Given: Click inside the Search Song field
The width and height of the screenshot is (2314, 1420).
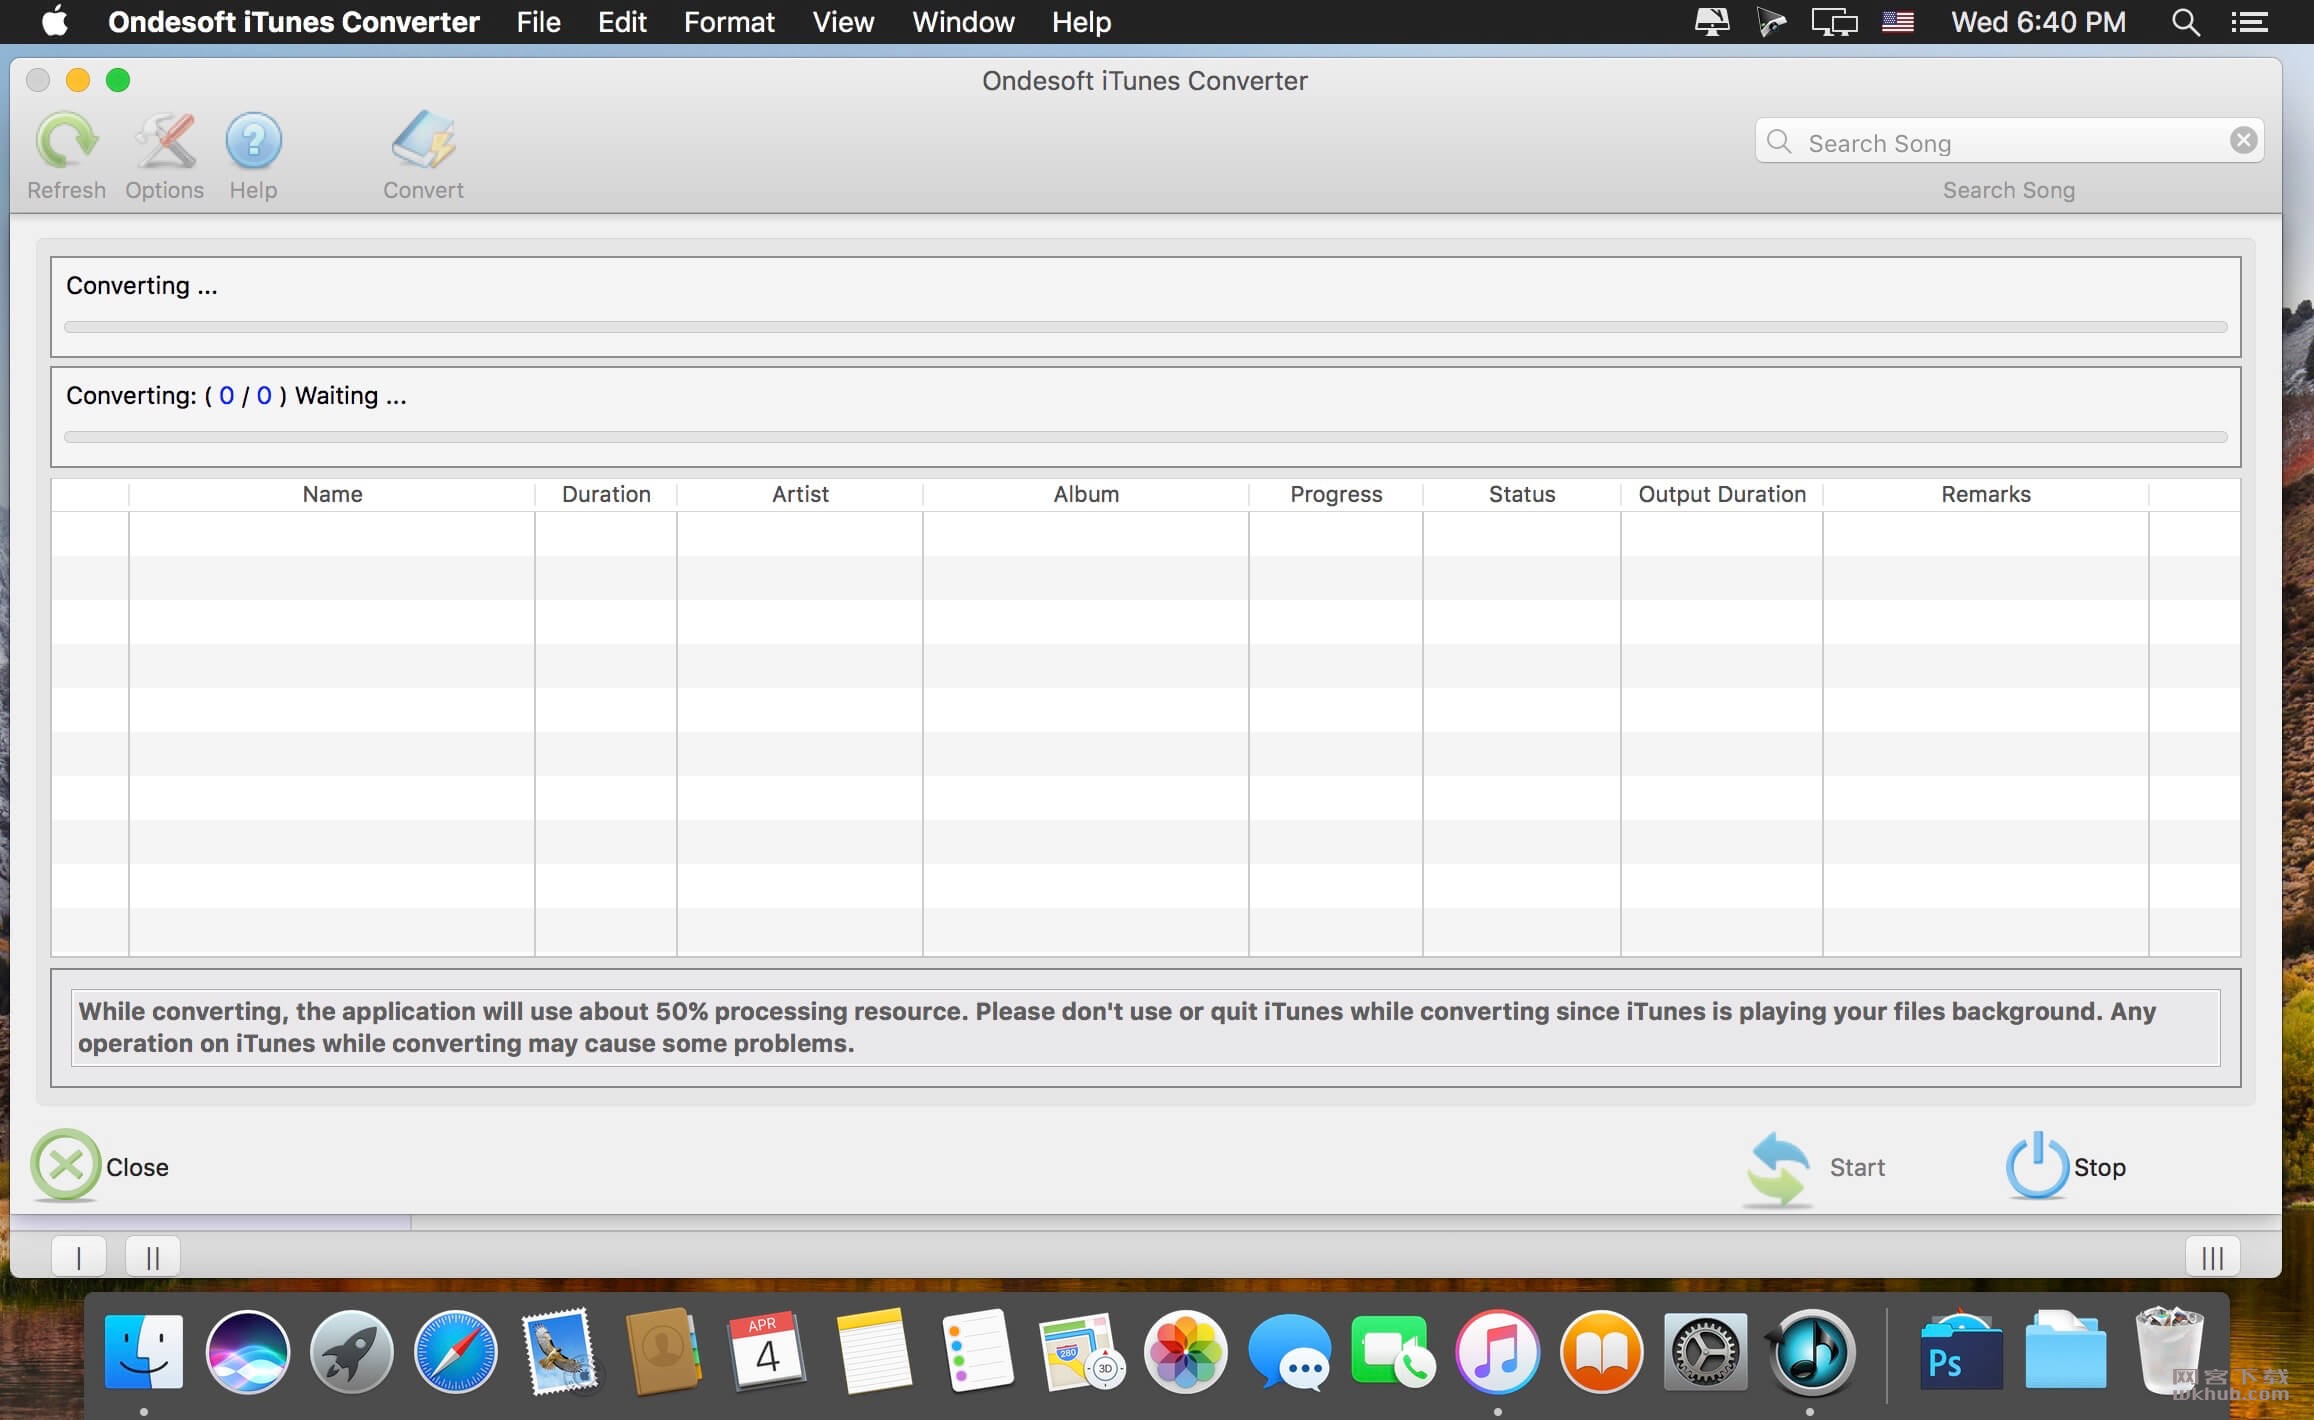Looking at the screenshot, I should (x=2009, y=142).
